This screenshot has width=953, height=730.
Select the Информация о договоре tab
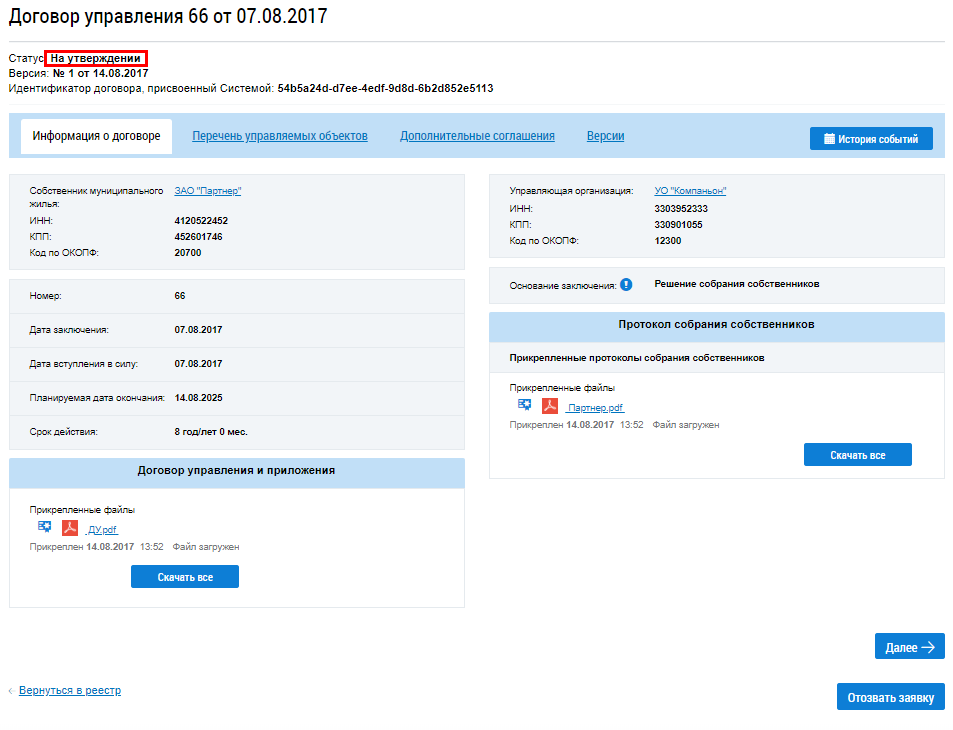[x=97, y=136]
